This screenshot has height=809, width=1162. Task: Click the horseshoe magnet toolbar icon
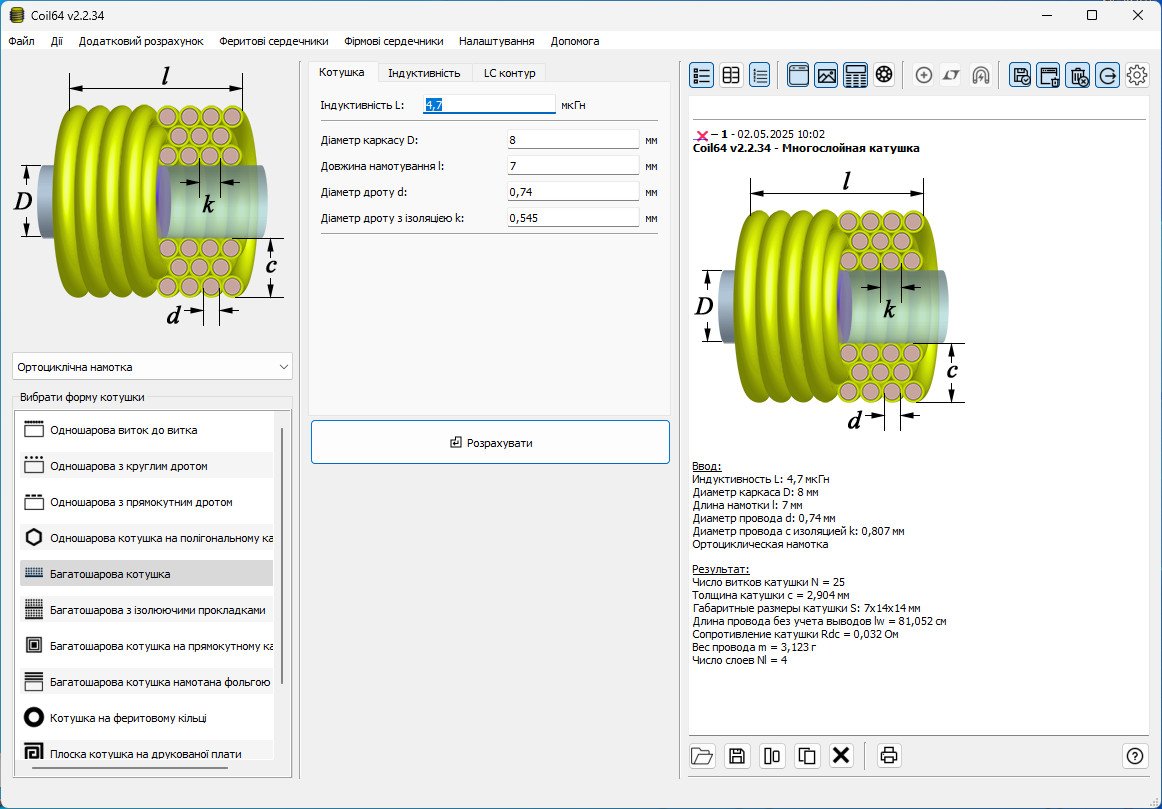point(981,75)
